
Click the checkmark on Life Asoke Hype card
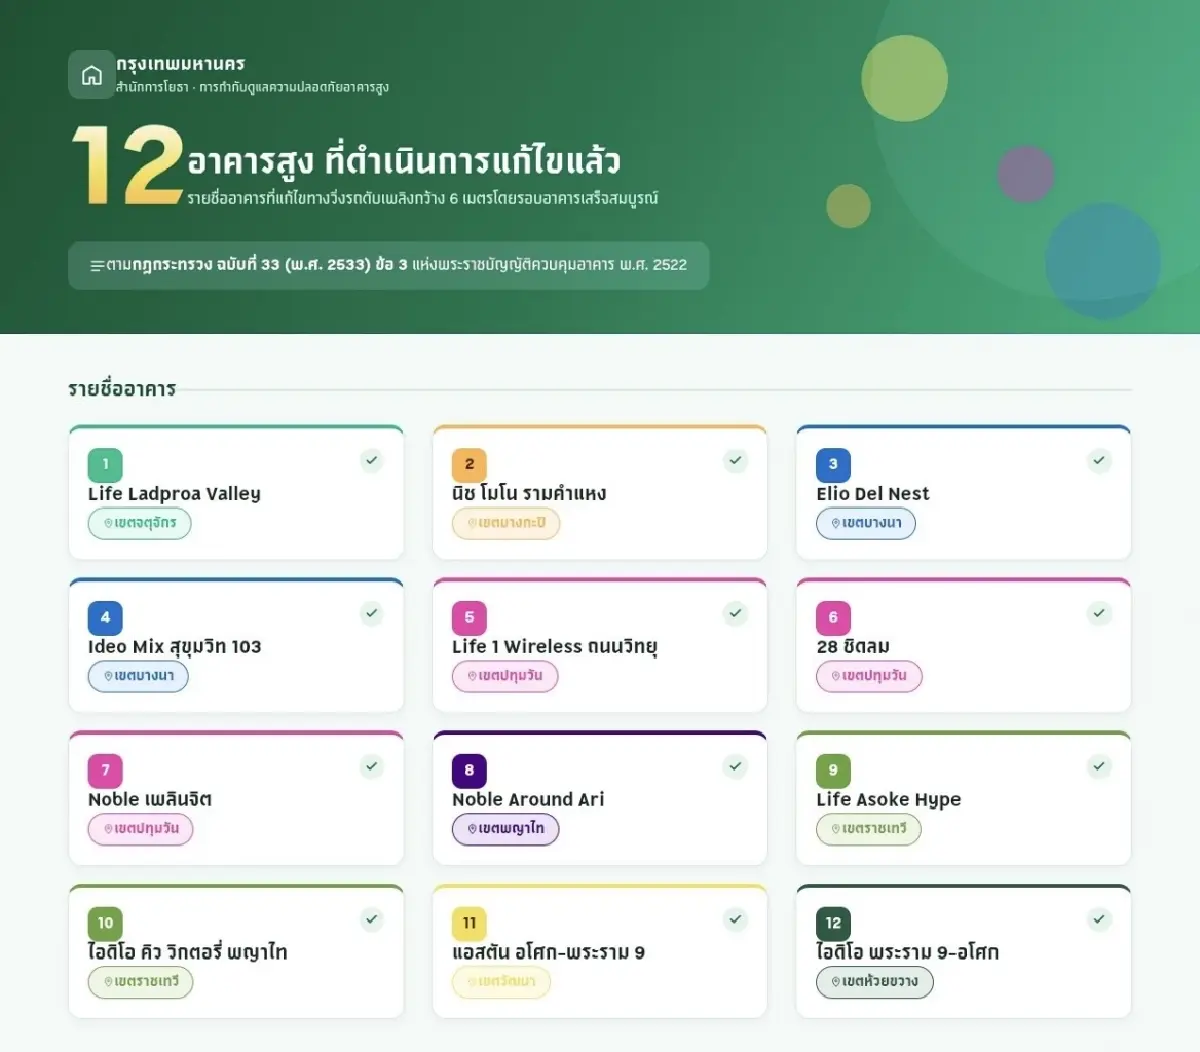click(1099, 766)
